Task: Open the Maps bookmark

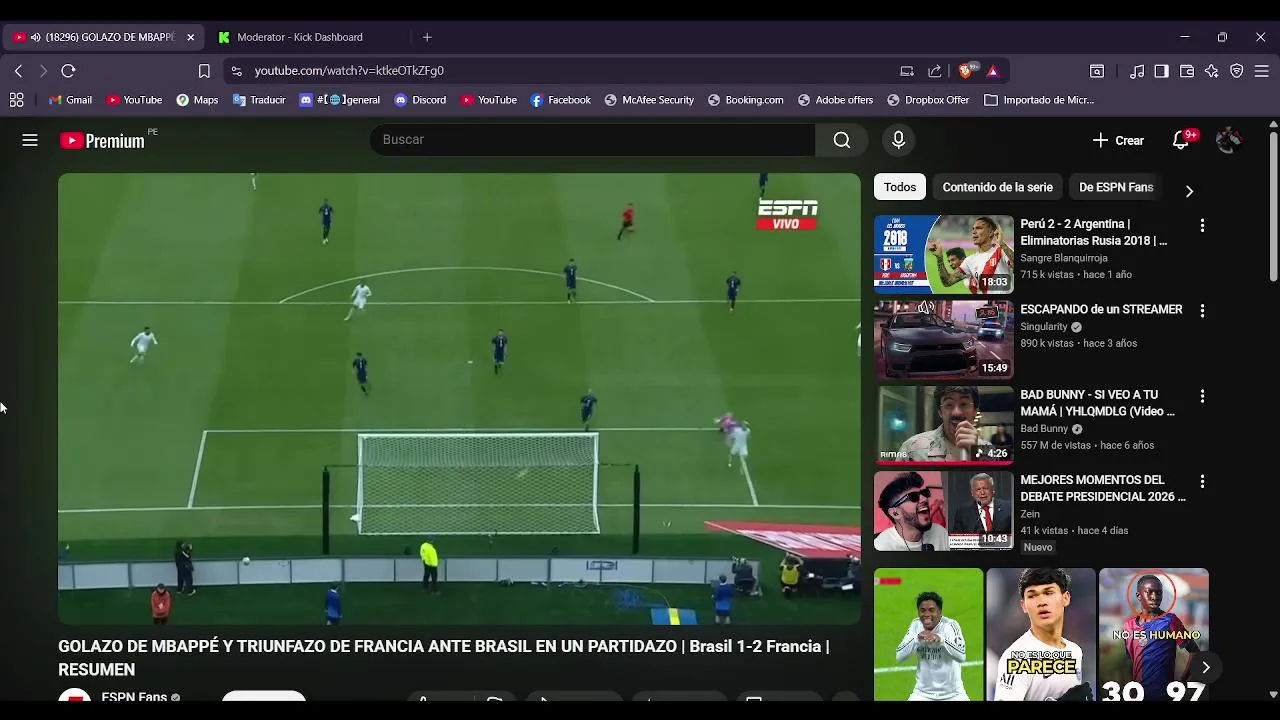Action: (197, 100)
